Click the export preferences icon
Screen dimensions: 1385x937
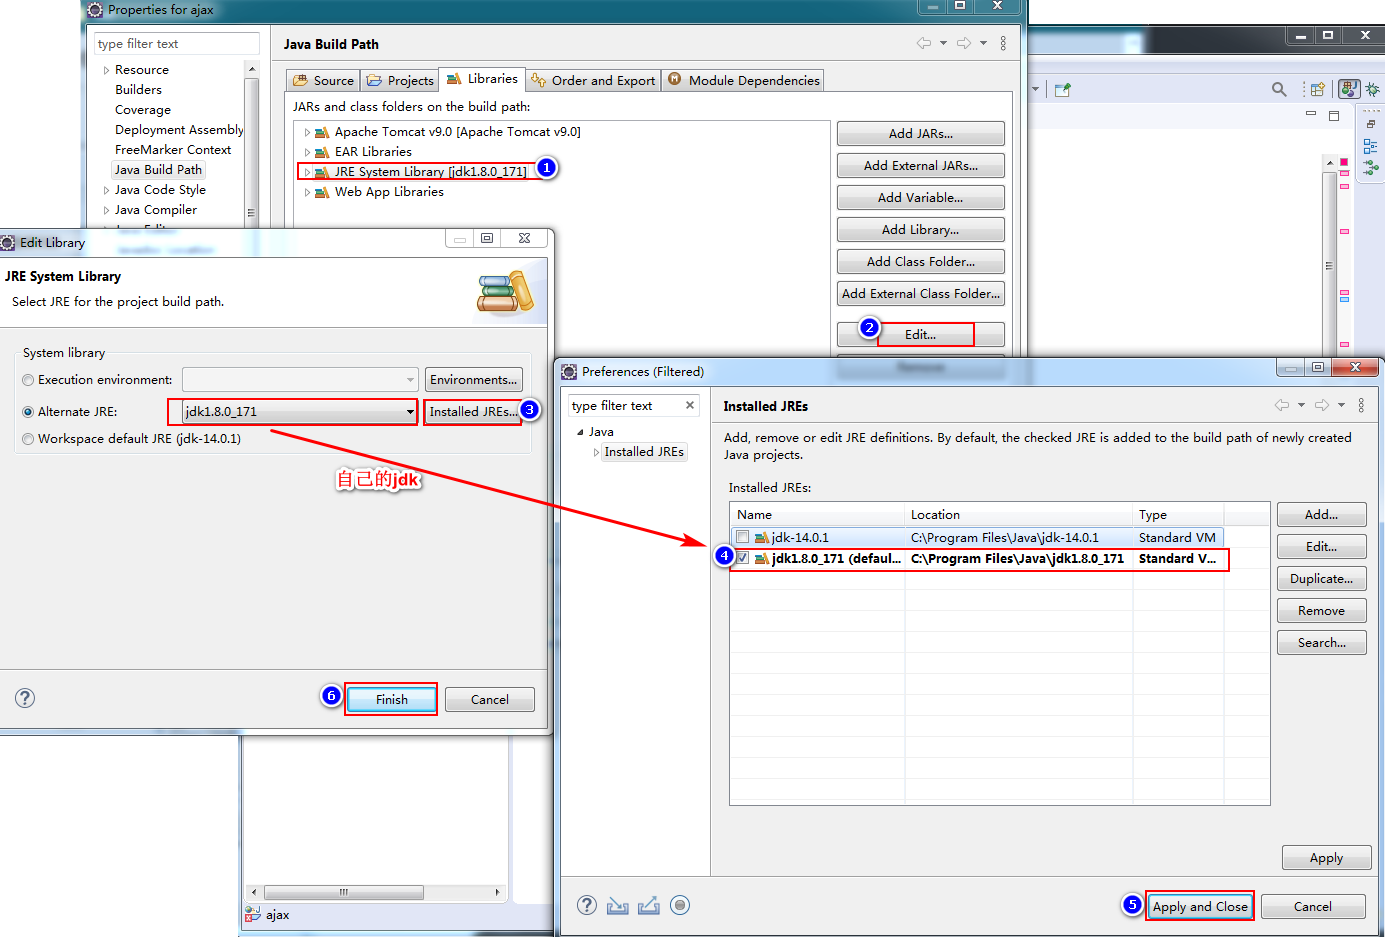click(x=649, y=905)
